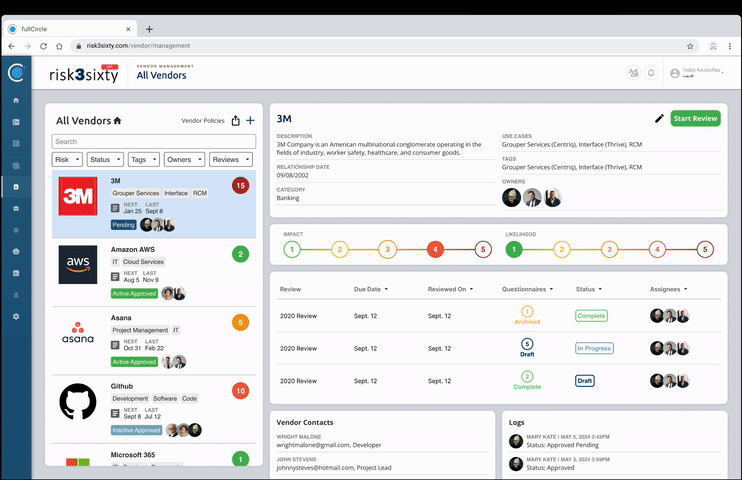Click the 3M logo thumbnail
This screenshot has width=742, height=480.
78,196
